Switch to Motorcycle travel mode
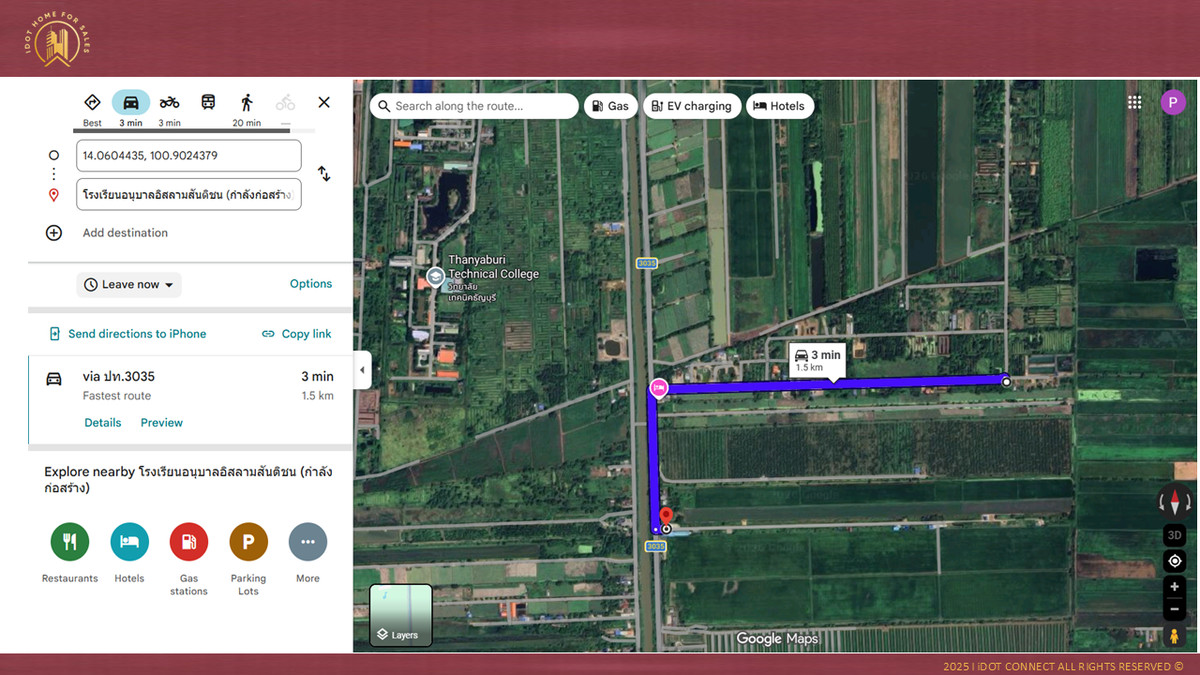The height and width of the screenshot is (675, 1200). (169, 102)
